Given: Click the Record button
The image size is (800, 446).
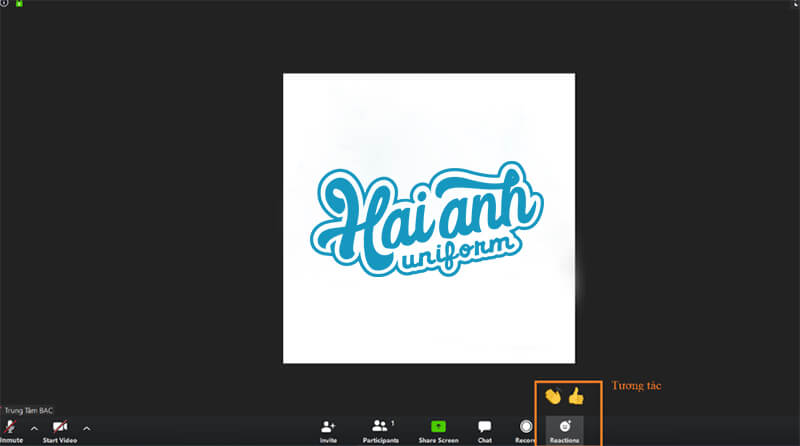Looking at the screenshot, I should (526, 431).
